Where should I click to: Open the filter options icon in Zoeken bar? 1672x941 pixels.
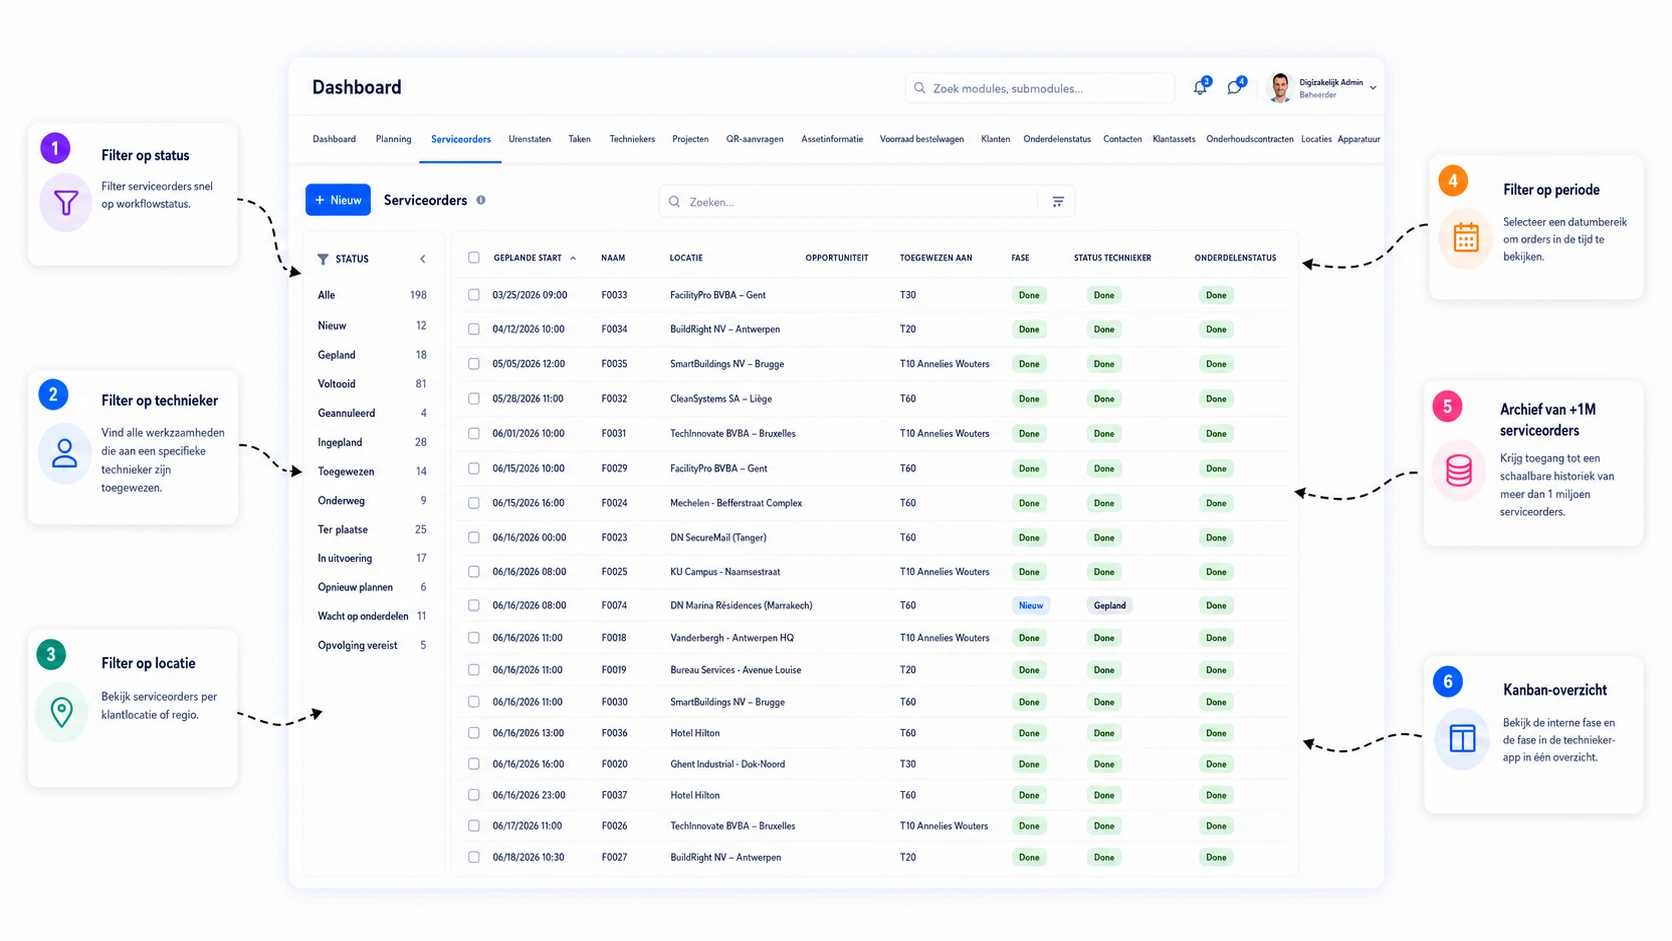pos(1058,202)
